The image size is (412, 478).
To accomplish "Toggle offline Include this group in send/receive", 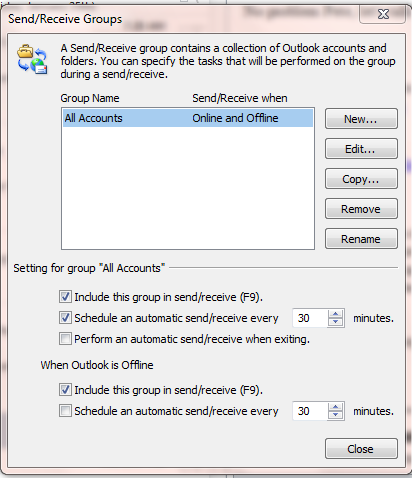I will tap(65, 389).
